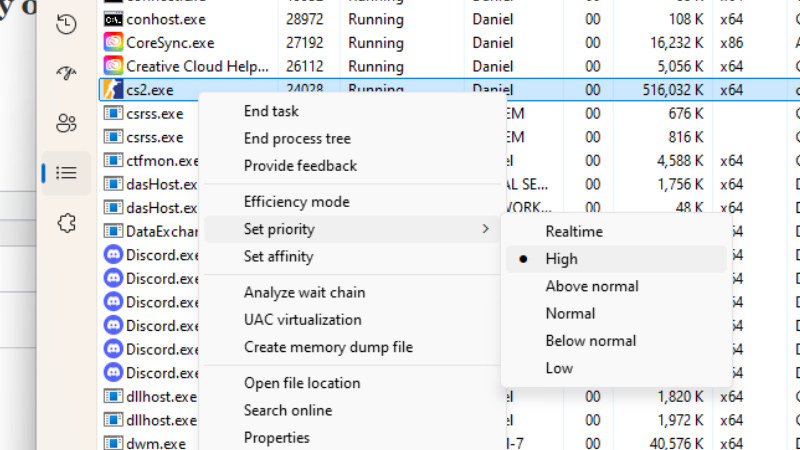Toggle Efficiency mode for cs2.exe
Viewport: 800px width, 450px height.
pyautogui.click(x=297, y=202)
